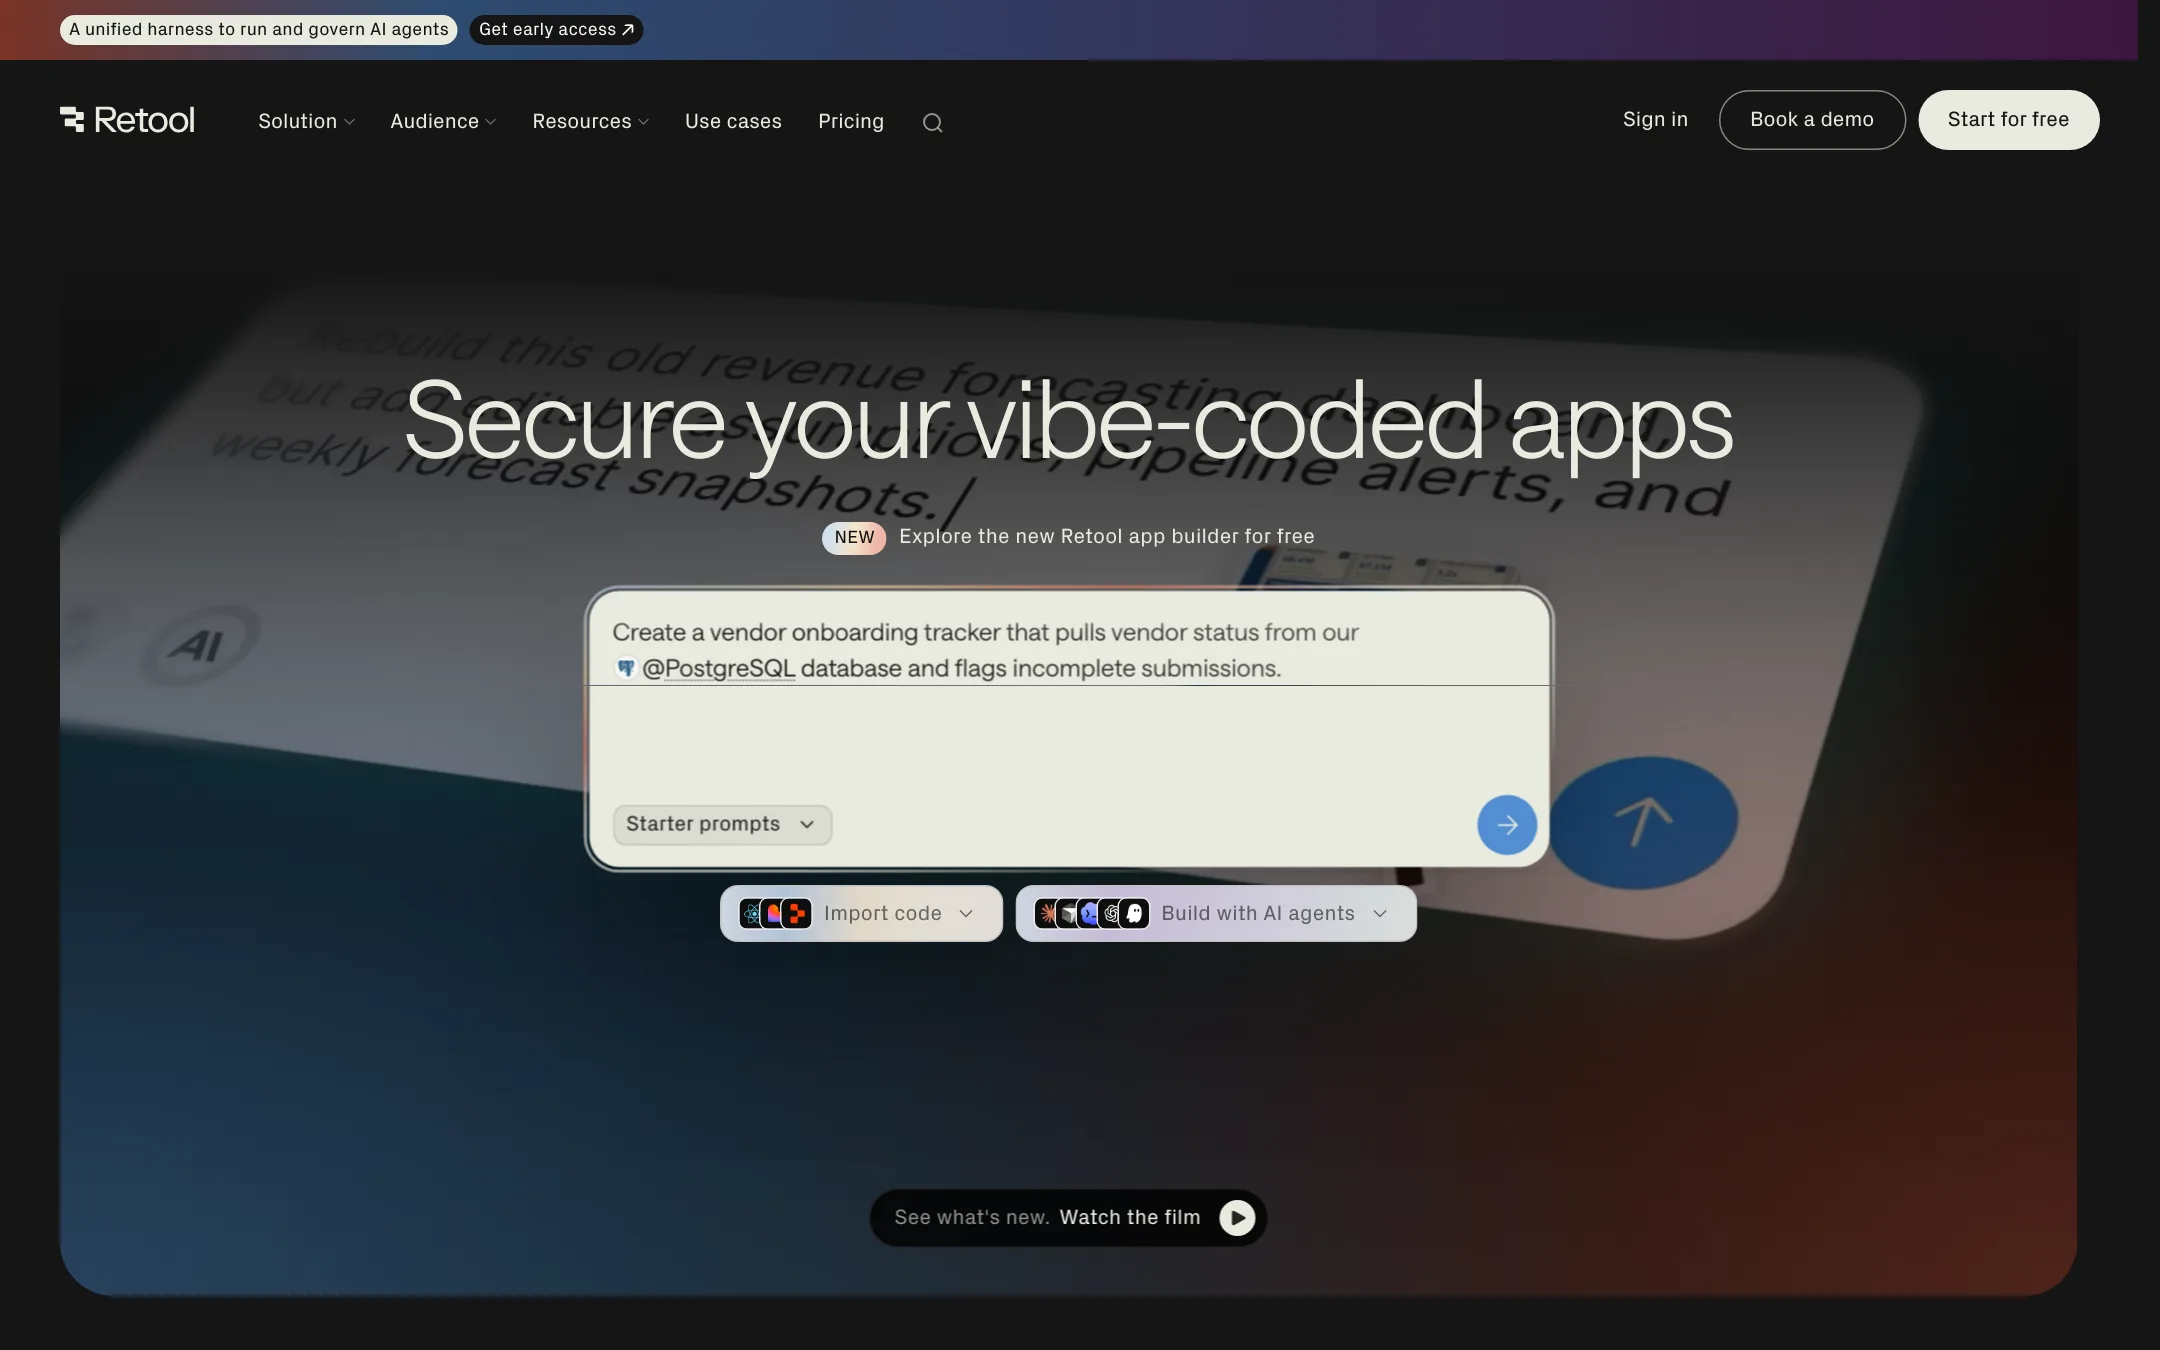Click Watch the film
Image resolution: width=2160 pixels, height=1350 pixels.
tap(1129, 1217)
